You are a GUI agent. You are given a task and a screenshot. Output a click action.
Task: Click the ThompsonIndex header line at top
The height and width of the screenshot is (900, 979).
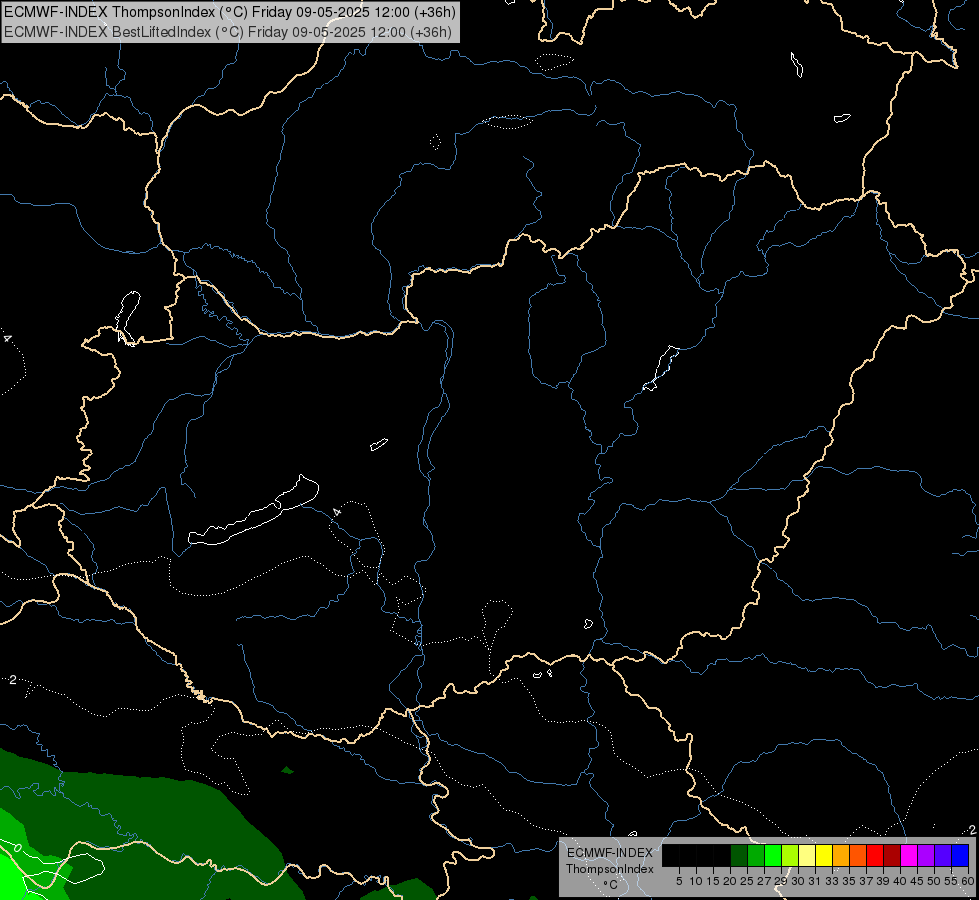point(230,12)
